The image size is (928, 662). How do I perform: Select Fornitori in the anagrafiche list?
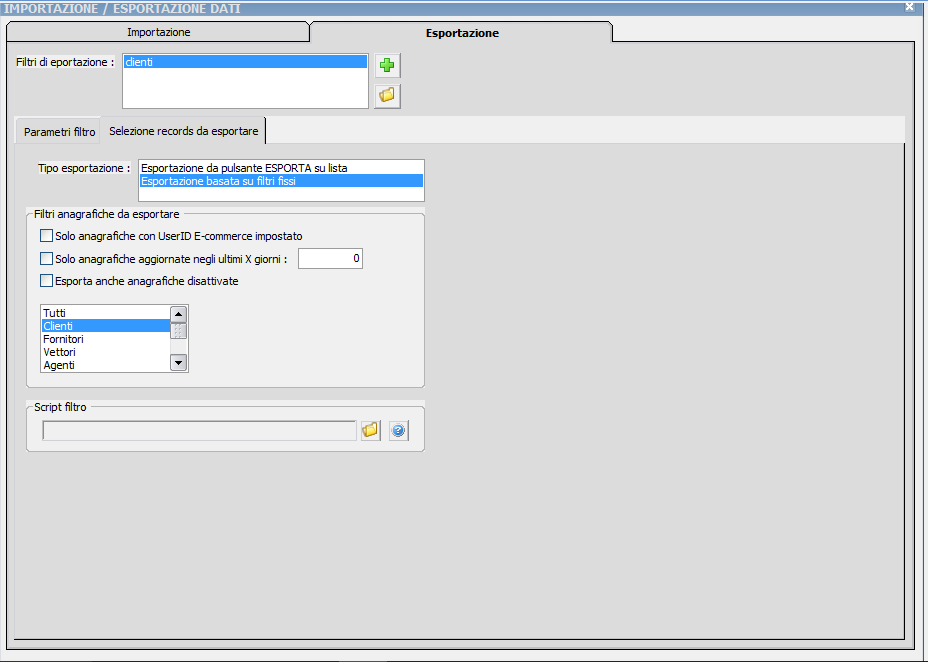[x=106, y=339]
